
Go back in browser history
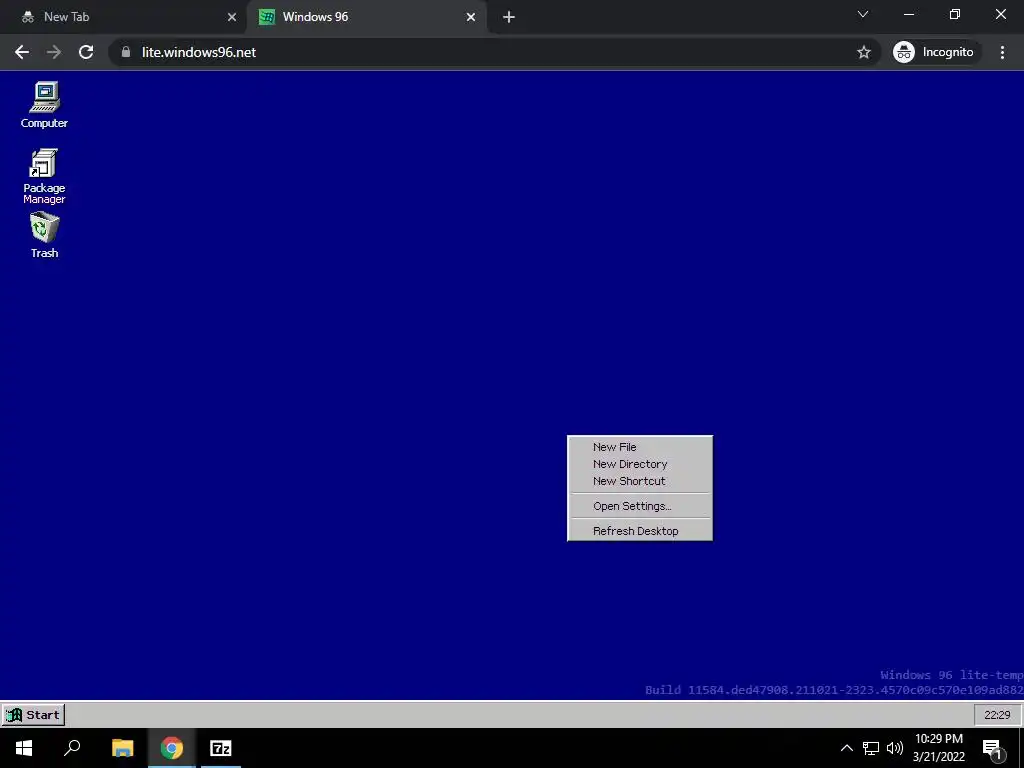pyautogui.click(x=22, y=52)
